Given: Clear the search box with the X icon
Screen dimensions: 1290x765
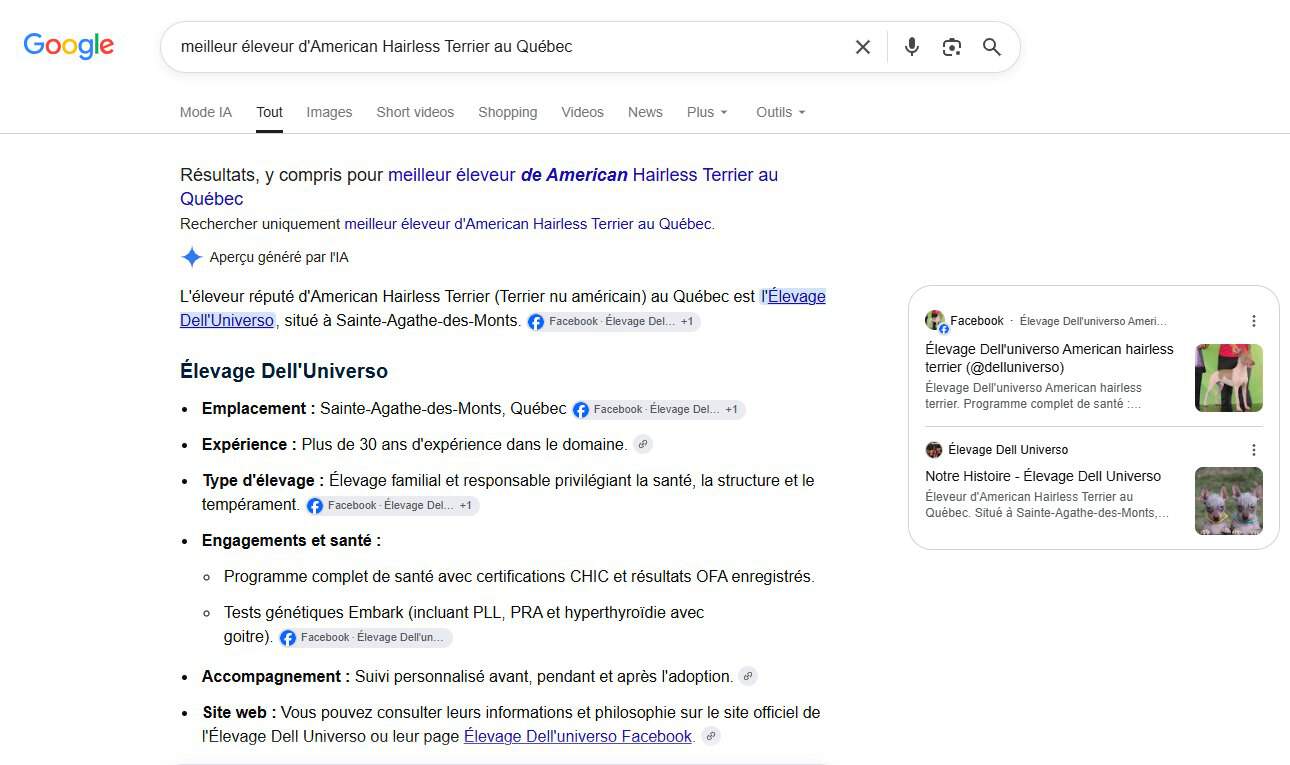Looking at the screenshot, I should [x=863, y=47].
